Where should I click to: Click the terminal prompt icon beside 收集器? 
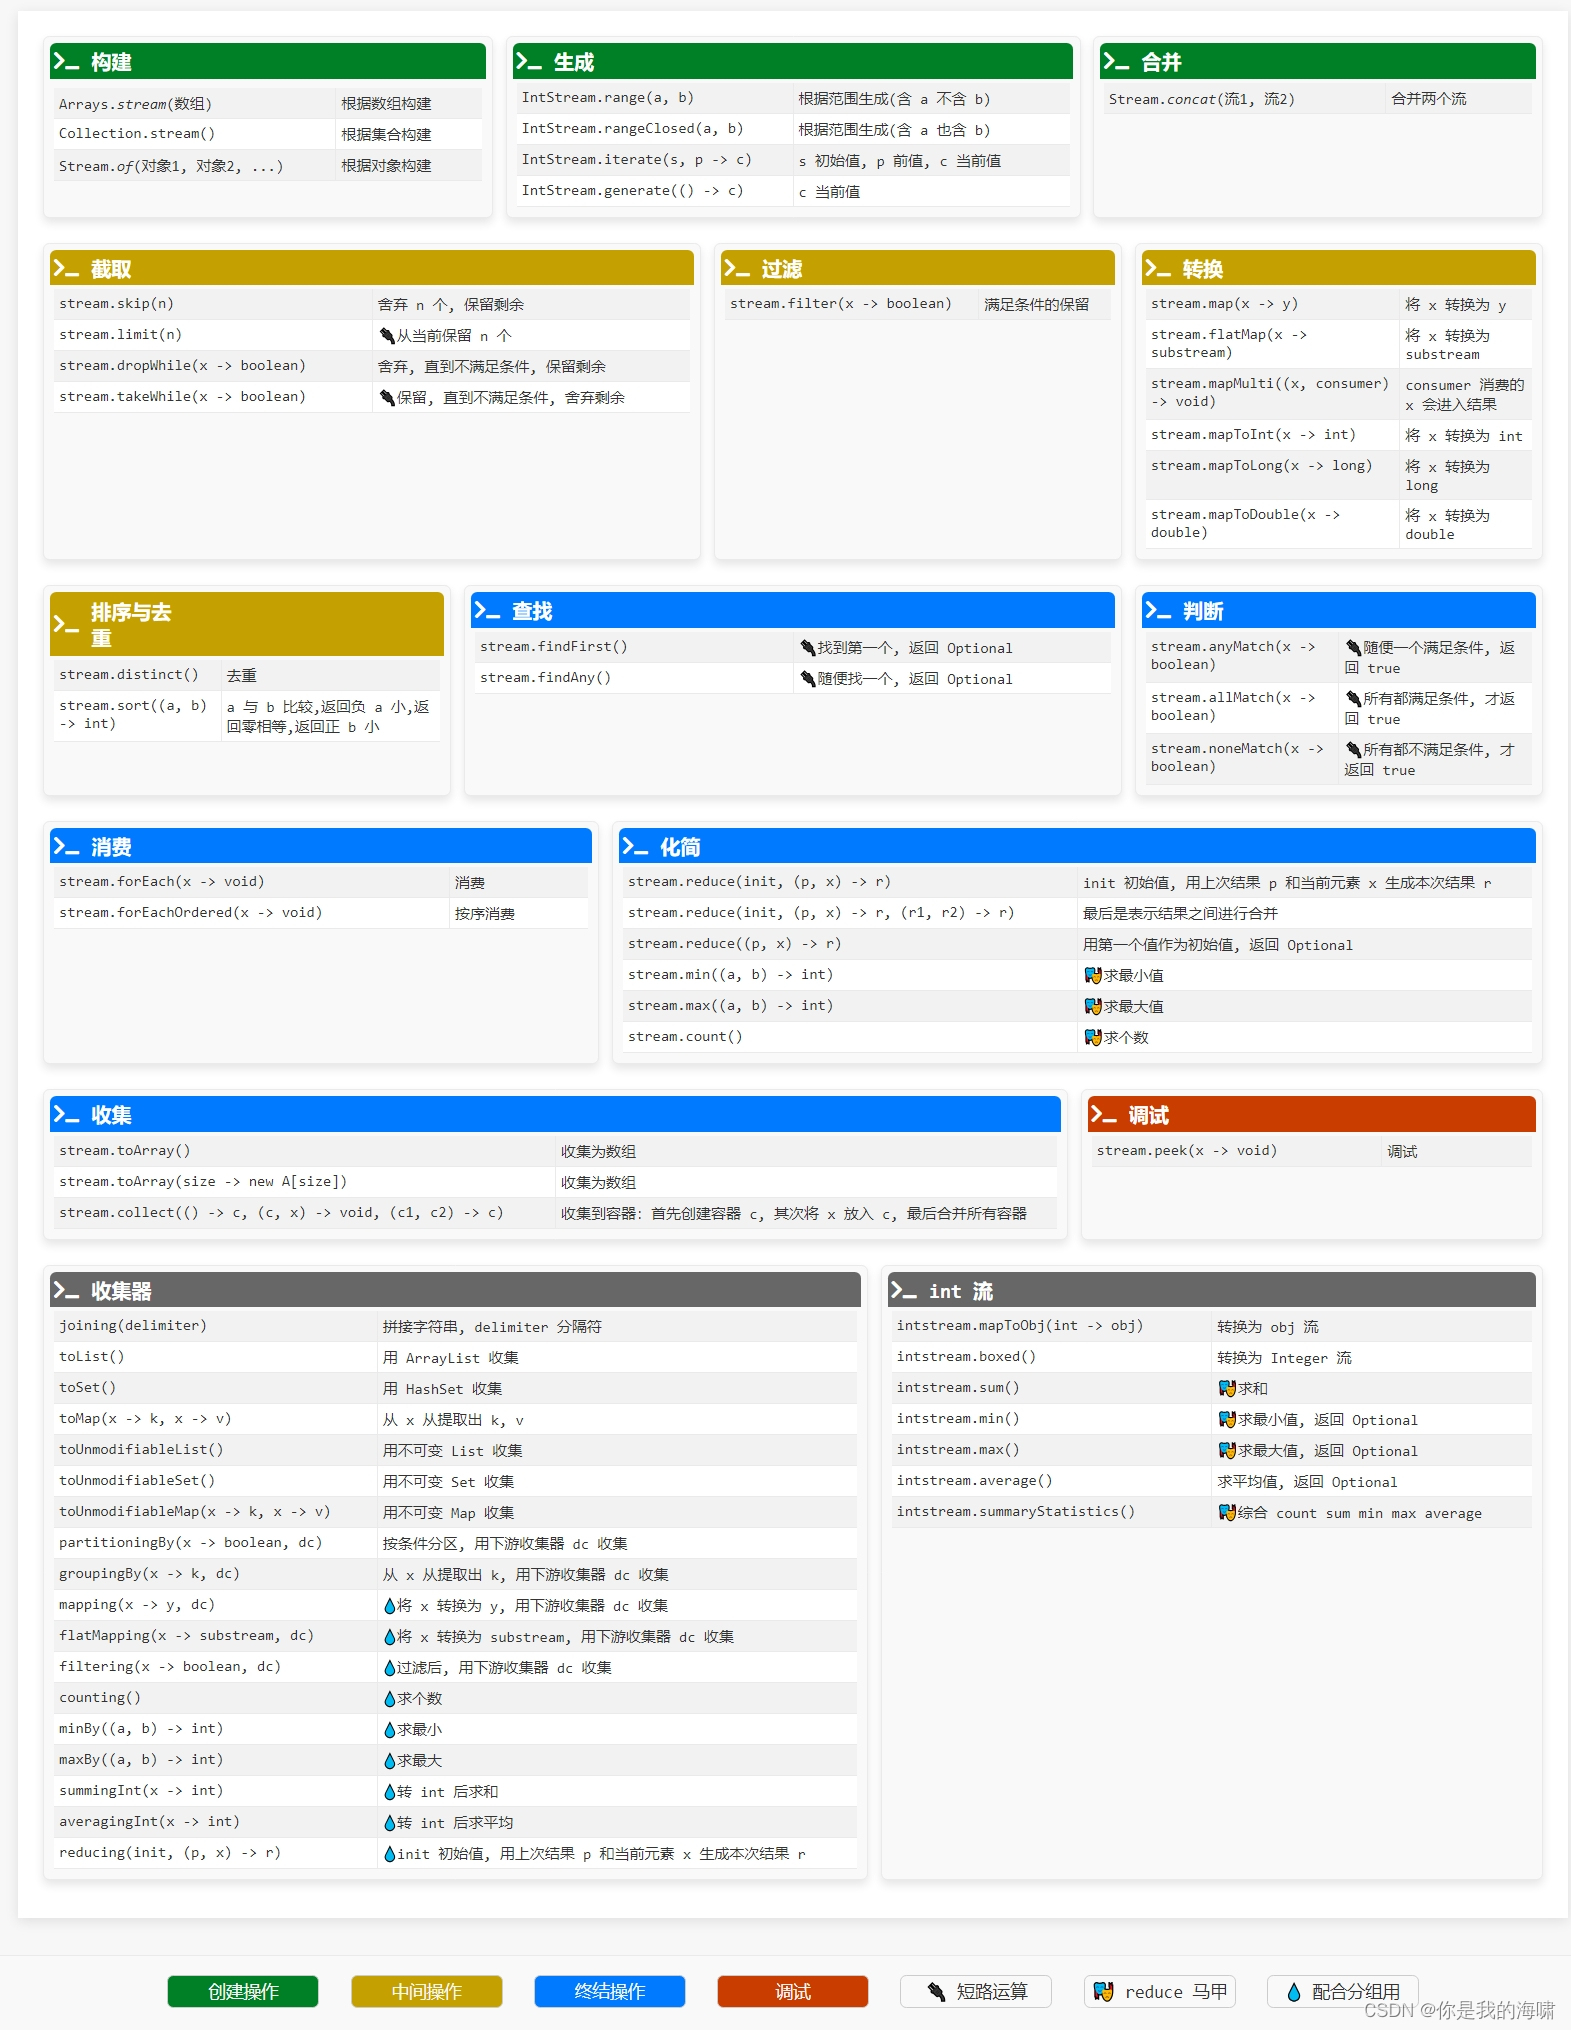point(66,1291)
